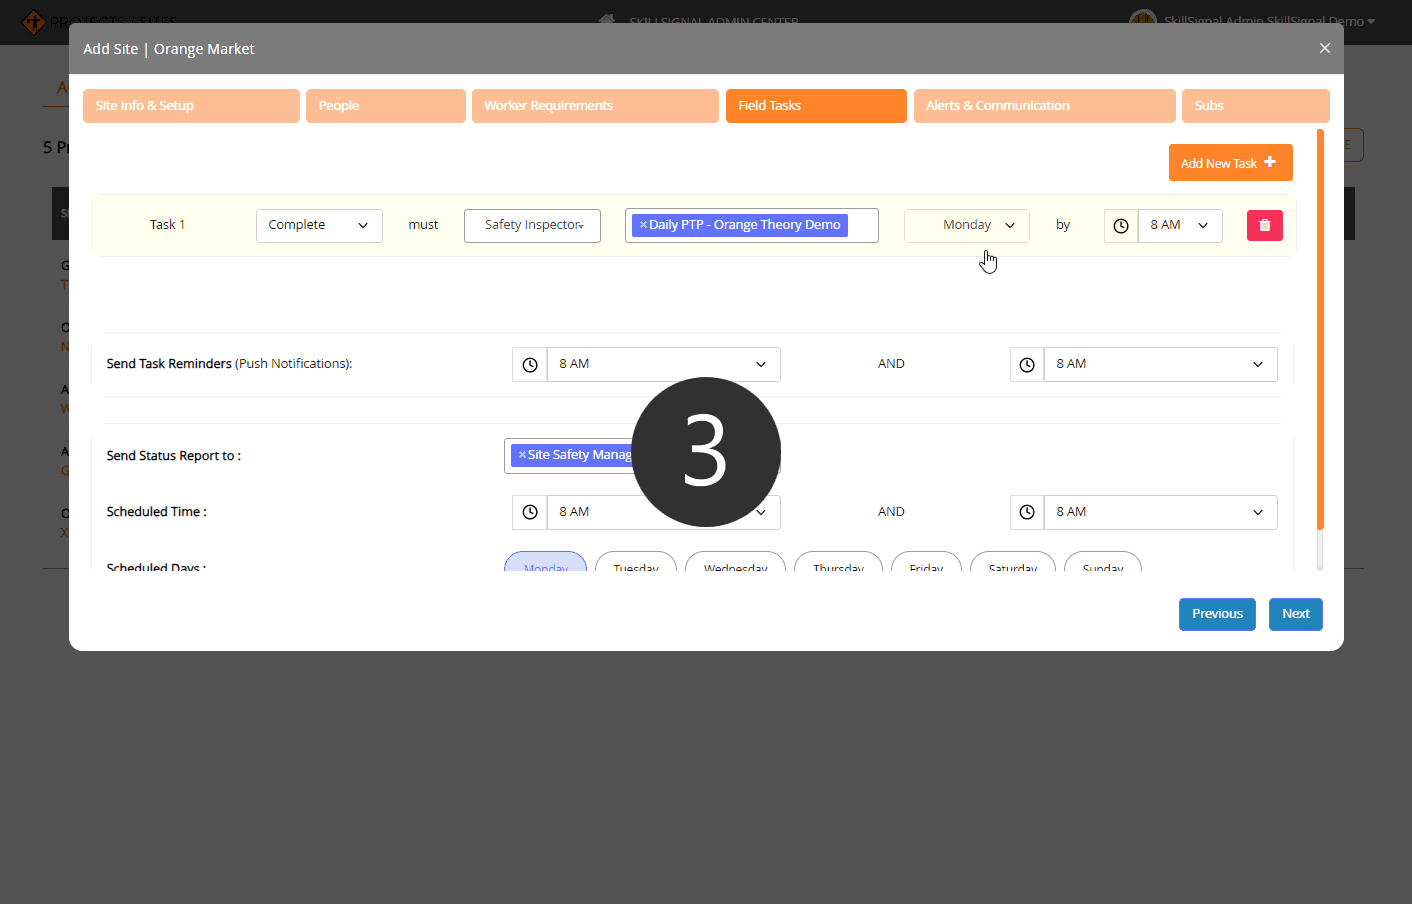Click the home icon beside Admin Center title
This screenshot has height=904, width=1412.
coord(606,21)
